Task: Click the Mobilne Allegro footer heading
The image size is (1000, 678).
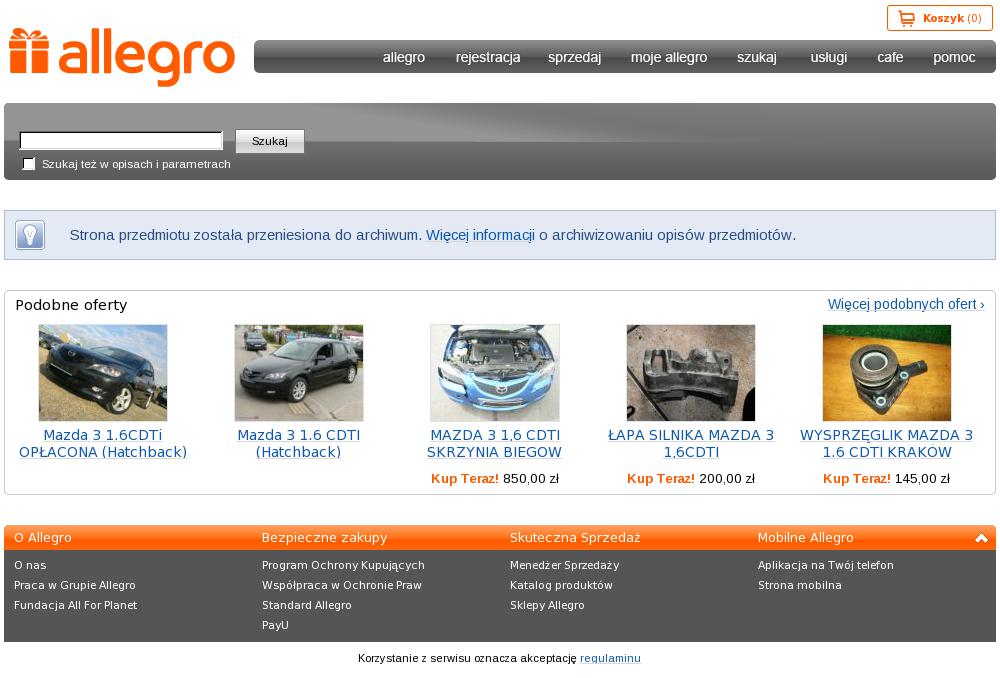Action: pos(805,538)
